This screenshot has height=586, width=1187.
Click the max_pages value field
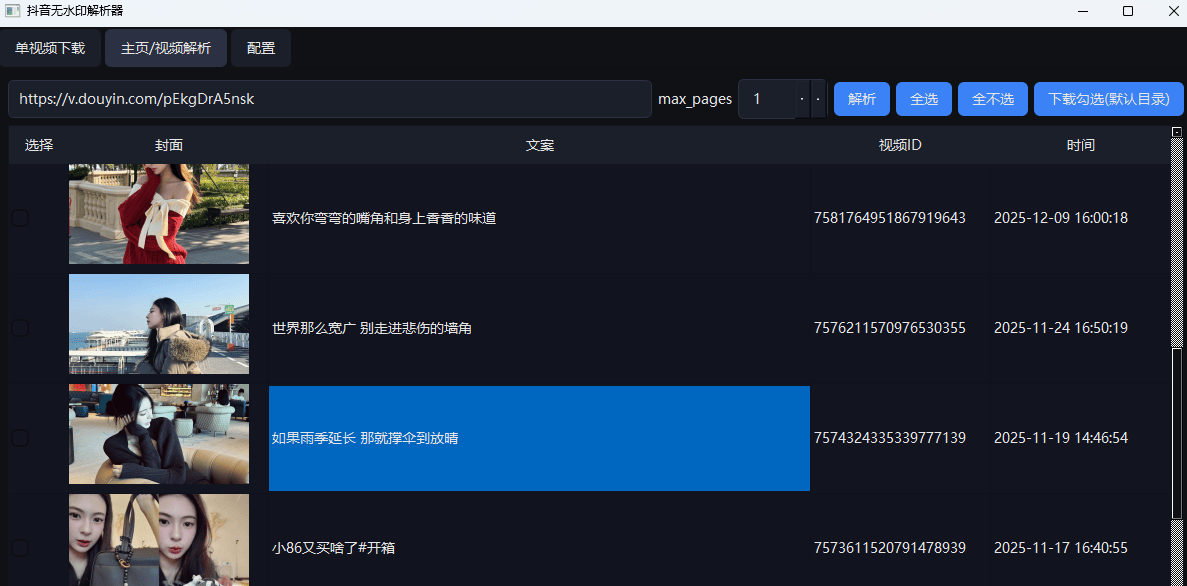[765, 99]
